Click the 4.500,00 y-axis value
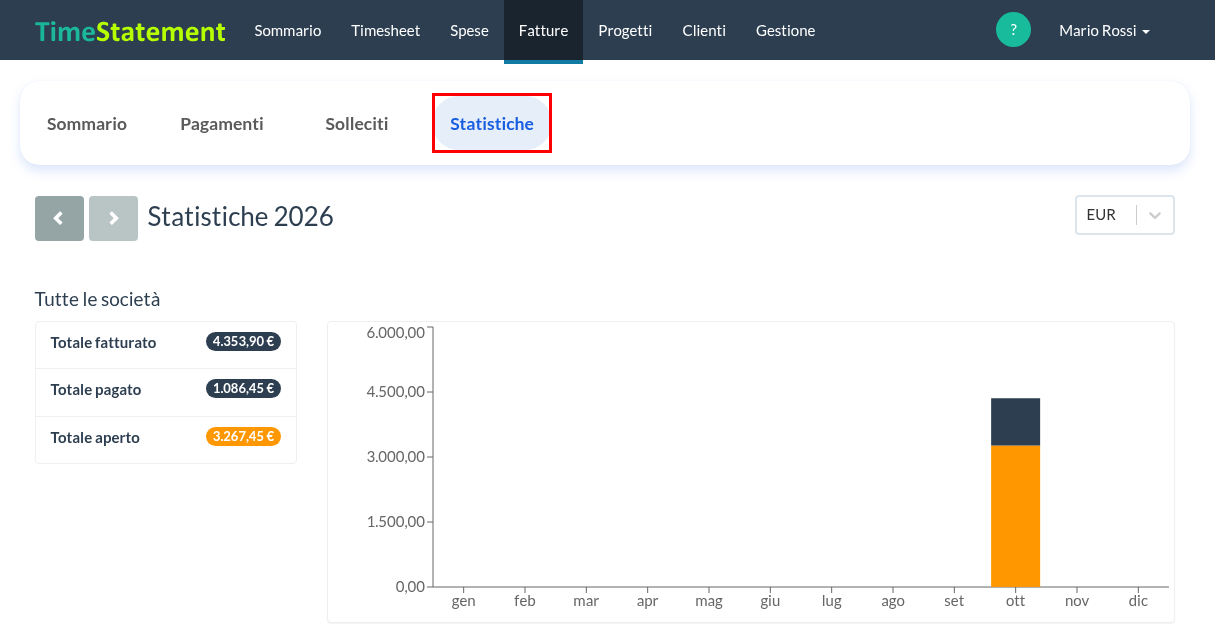Image resolution: width=1215 pixels, height=638 pixels. point(396,391)
